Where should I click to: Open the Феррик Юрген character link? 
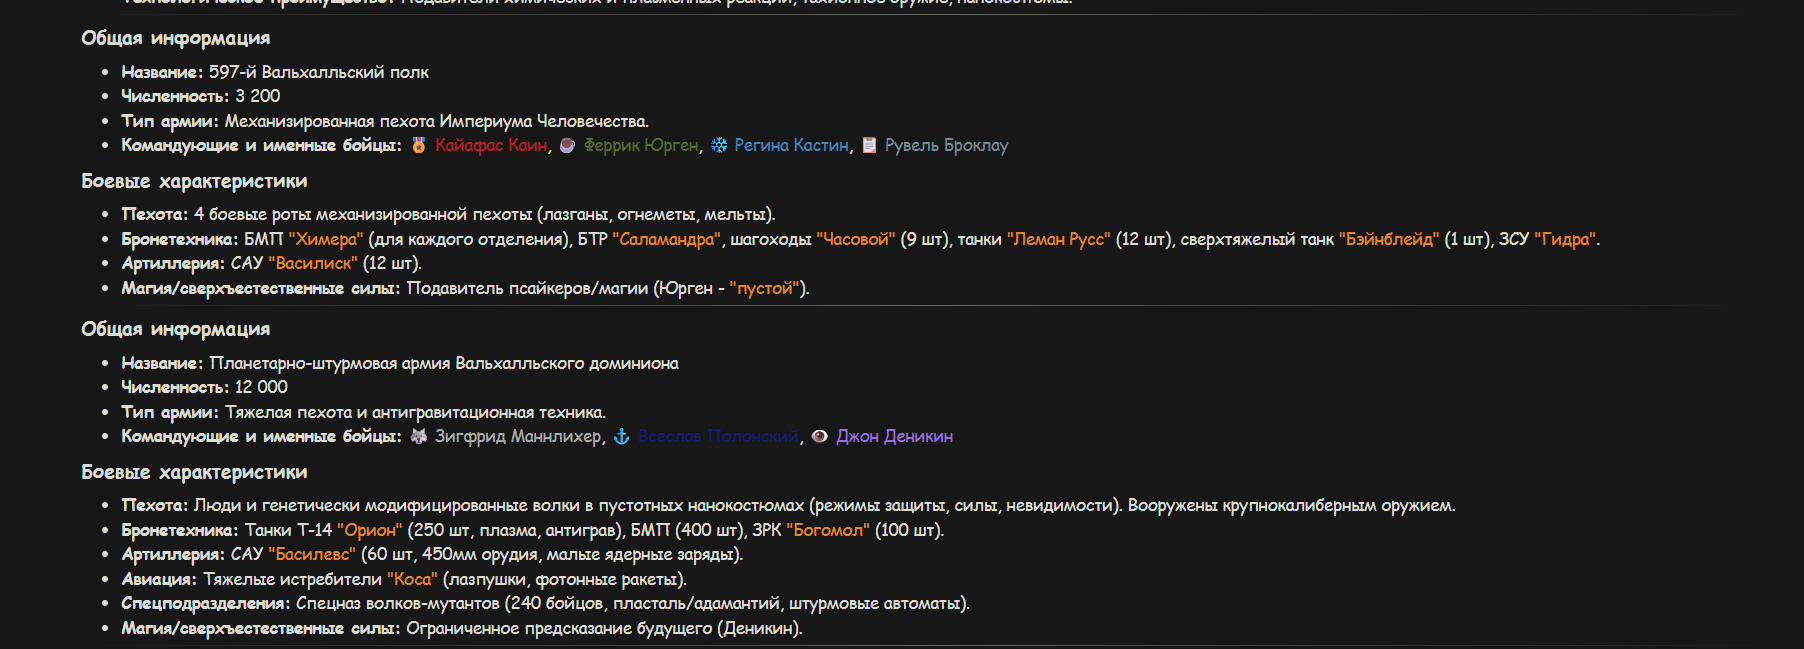click(x=641, y=145)
